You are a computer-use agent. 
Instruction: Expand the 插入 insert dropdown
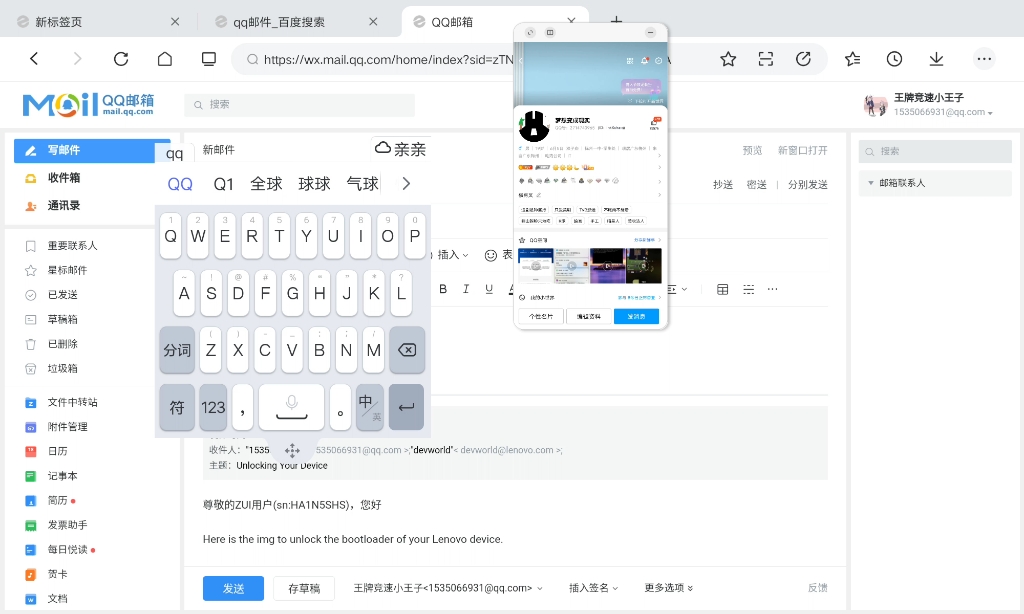coord(449,255)
